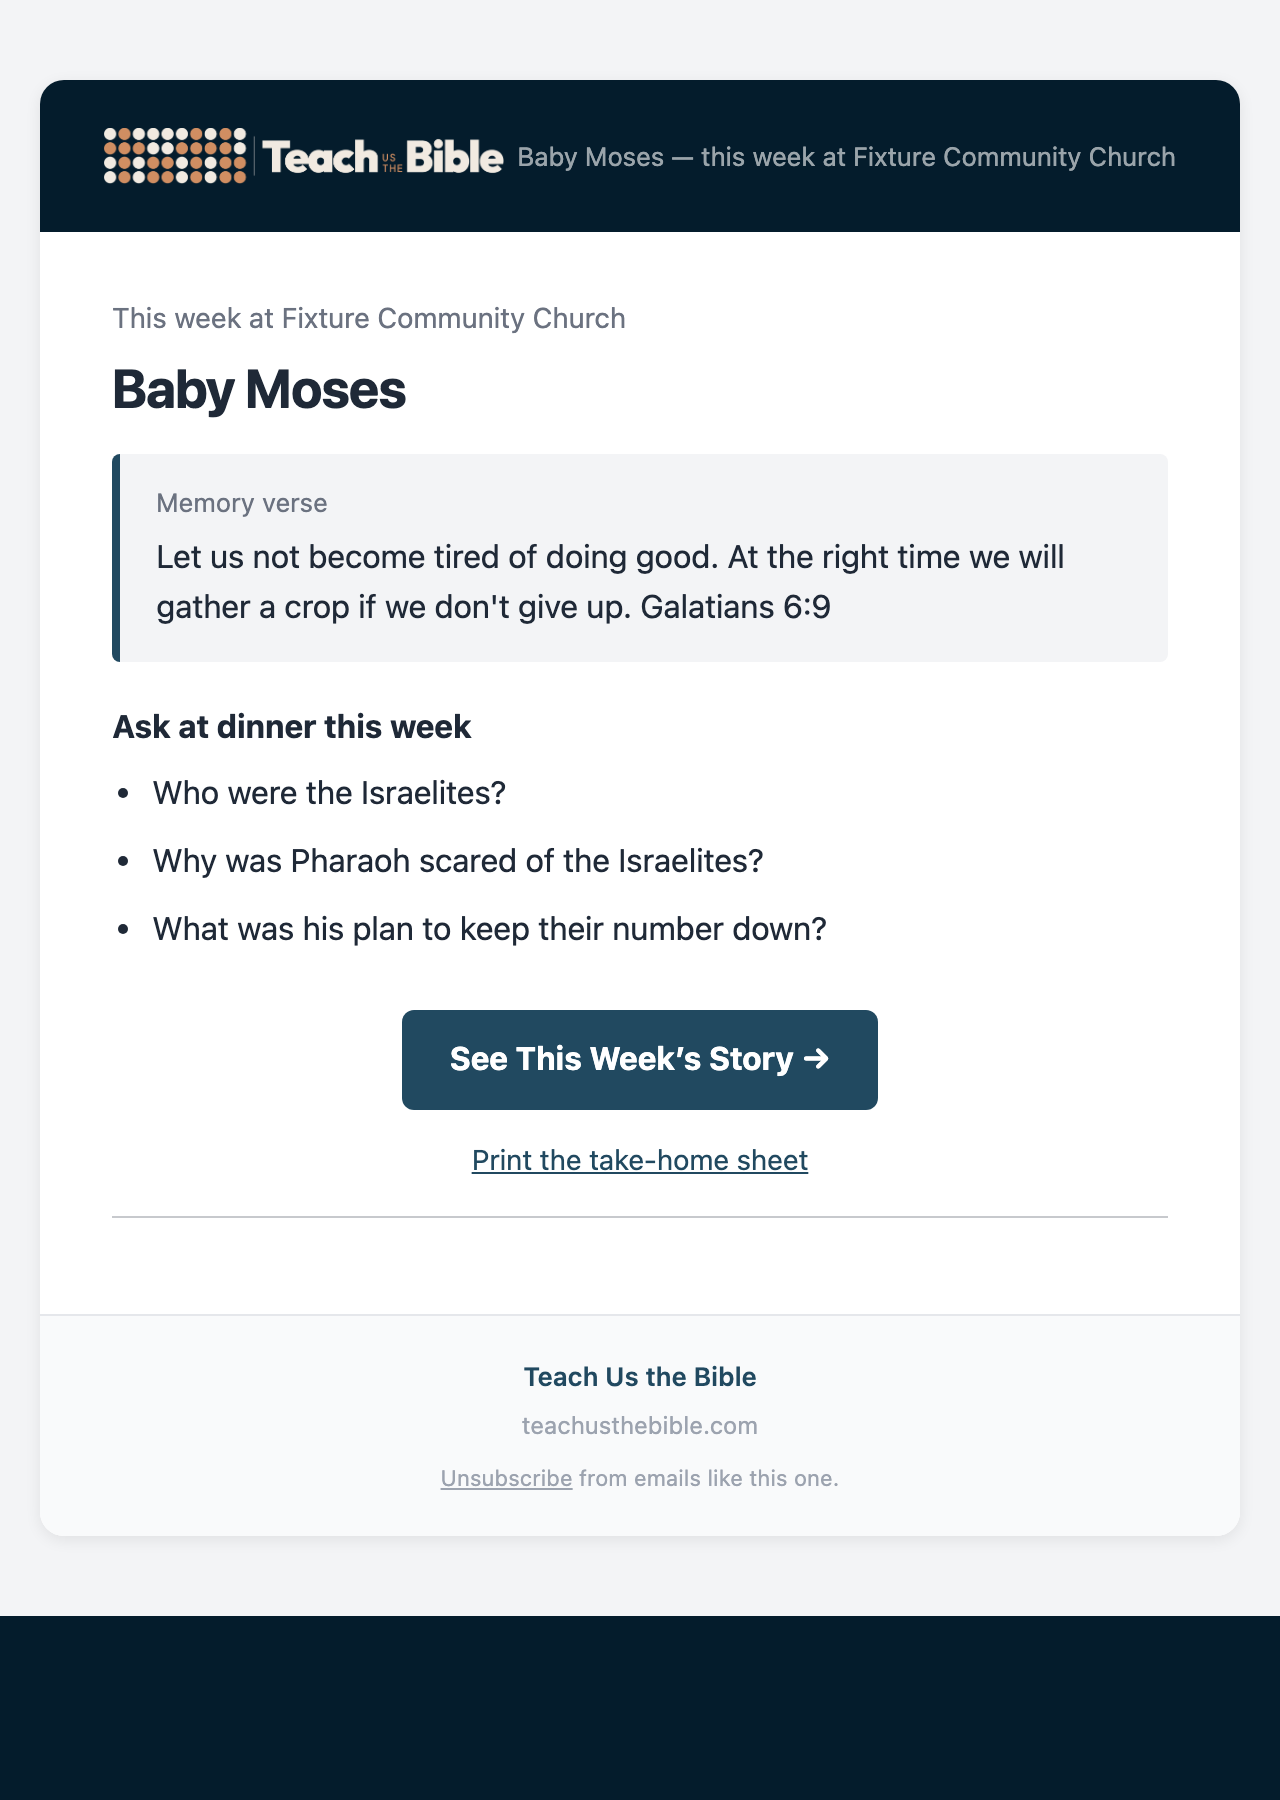
Task: Follow the Print the take-home sheet link
Action: coord(640,1160)
